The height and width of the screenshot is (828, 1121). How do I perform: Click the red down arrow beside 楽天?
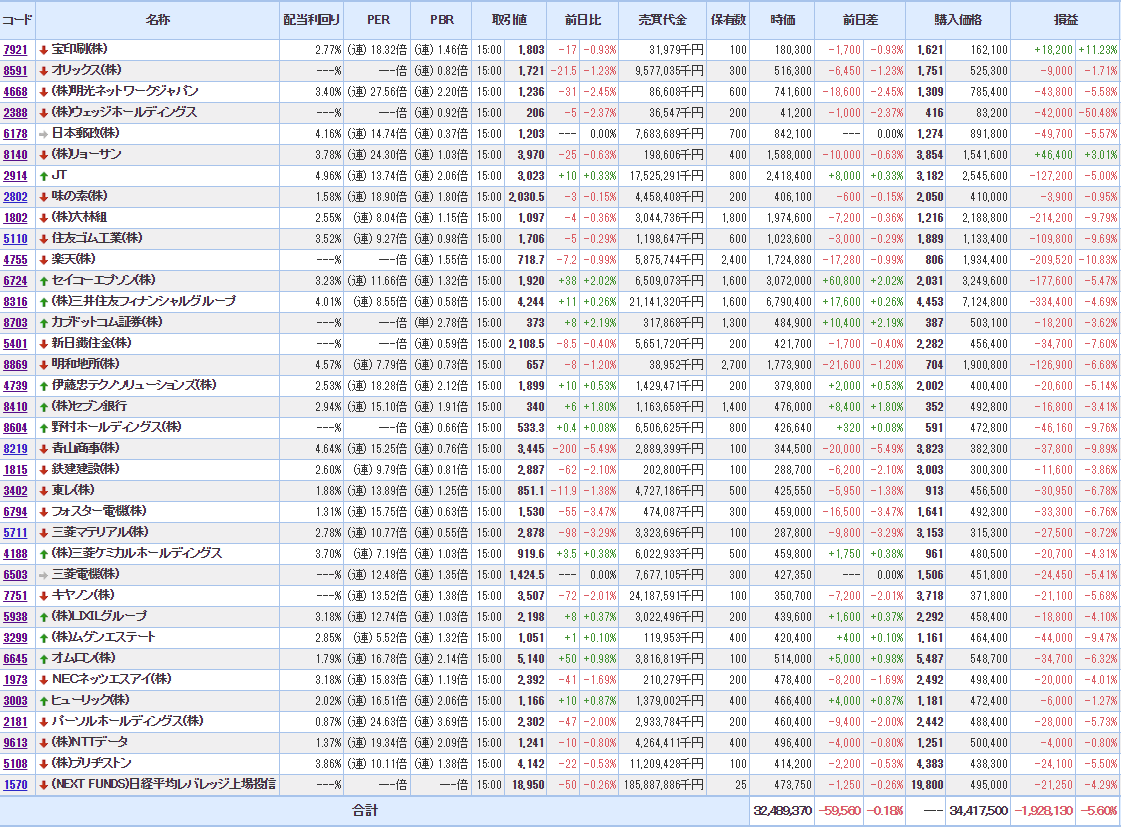click(x=43, y=259)
